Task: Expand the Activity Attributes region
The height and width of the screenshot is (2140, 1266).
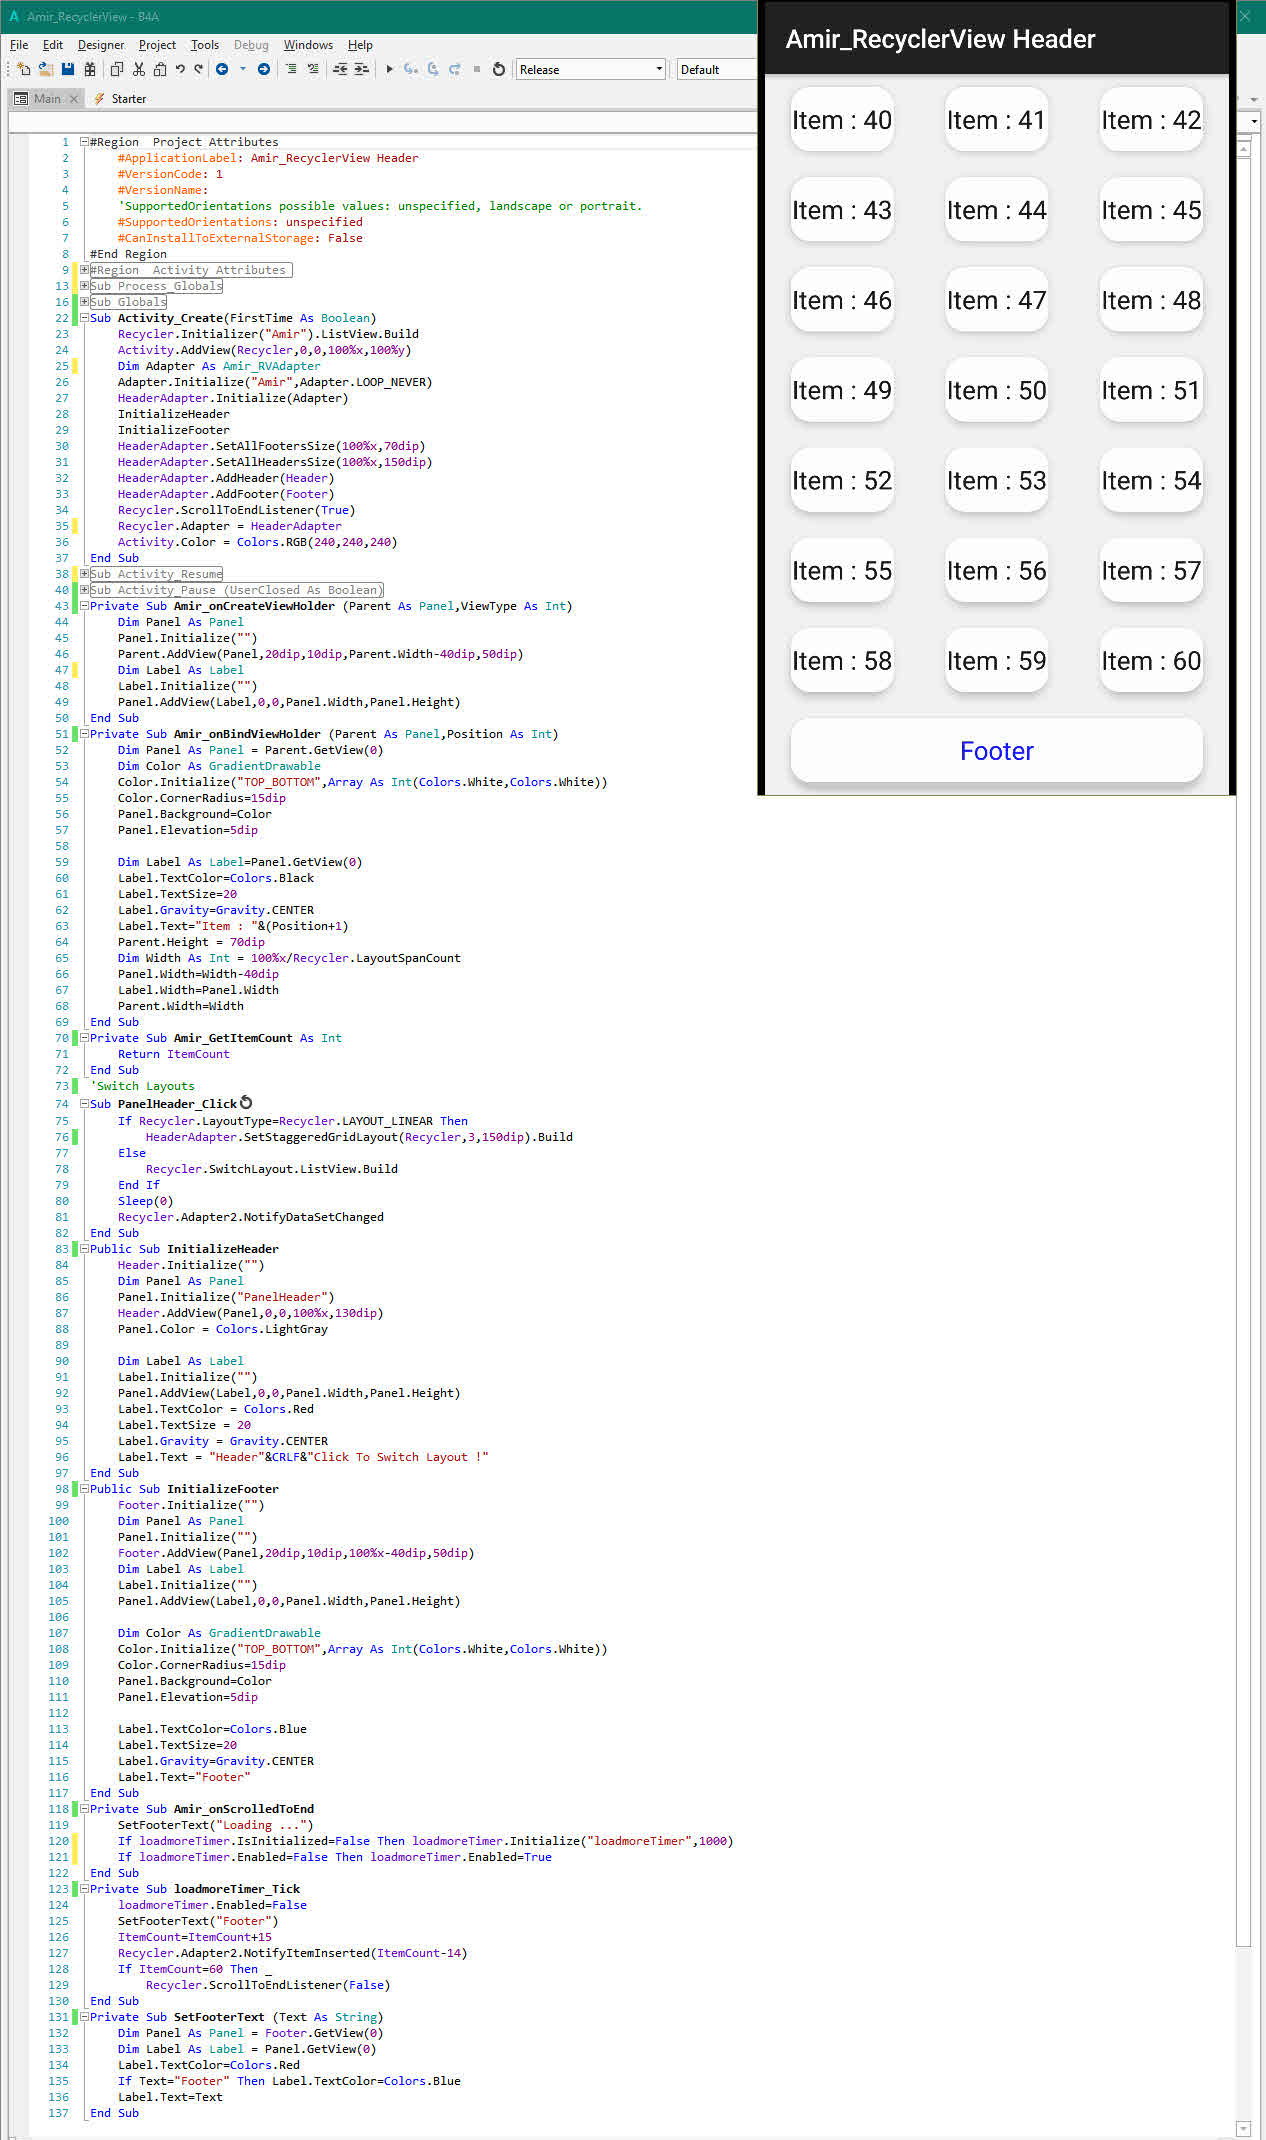Action: 85,270
